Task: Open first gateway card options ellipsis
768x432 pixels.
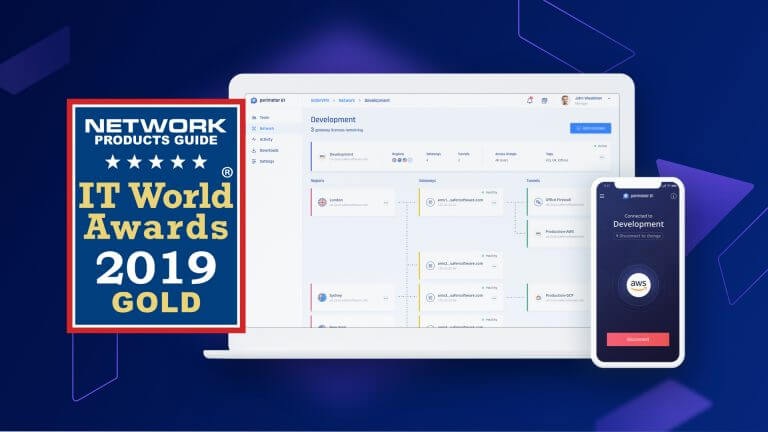Action: point(494,202)
